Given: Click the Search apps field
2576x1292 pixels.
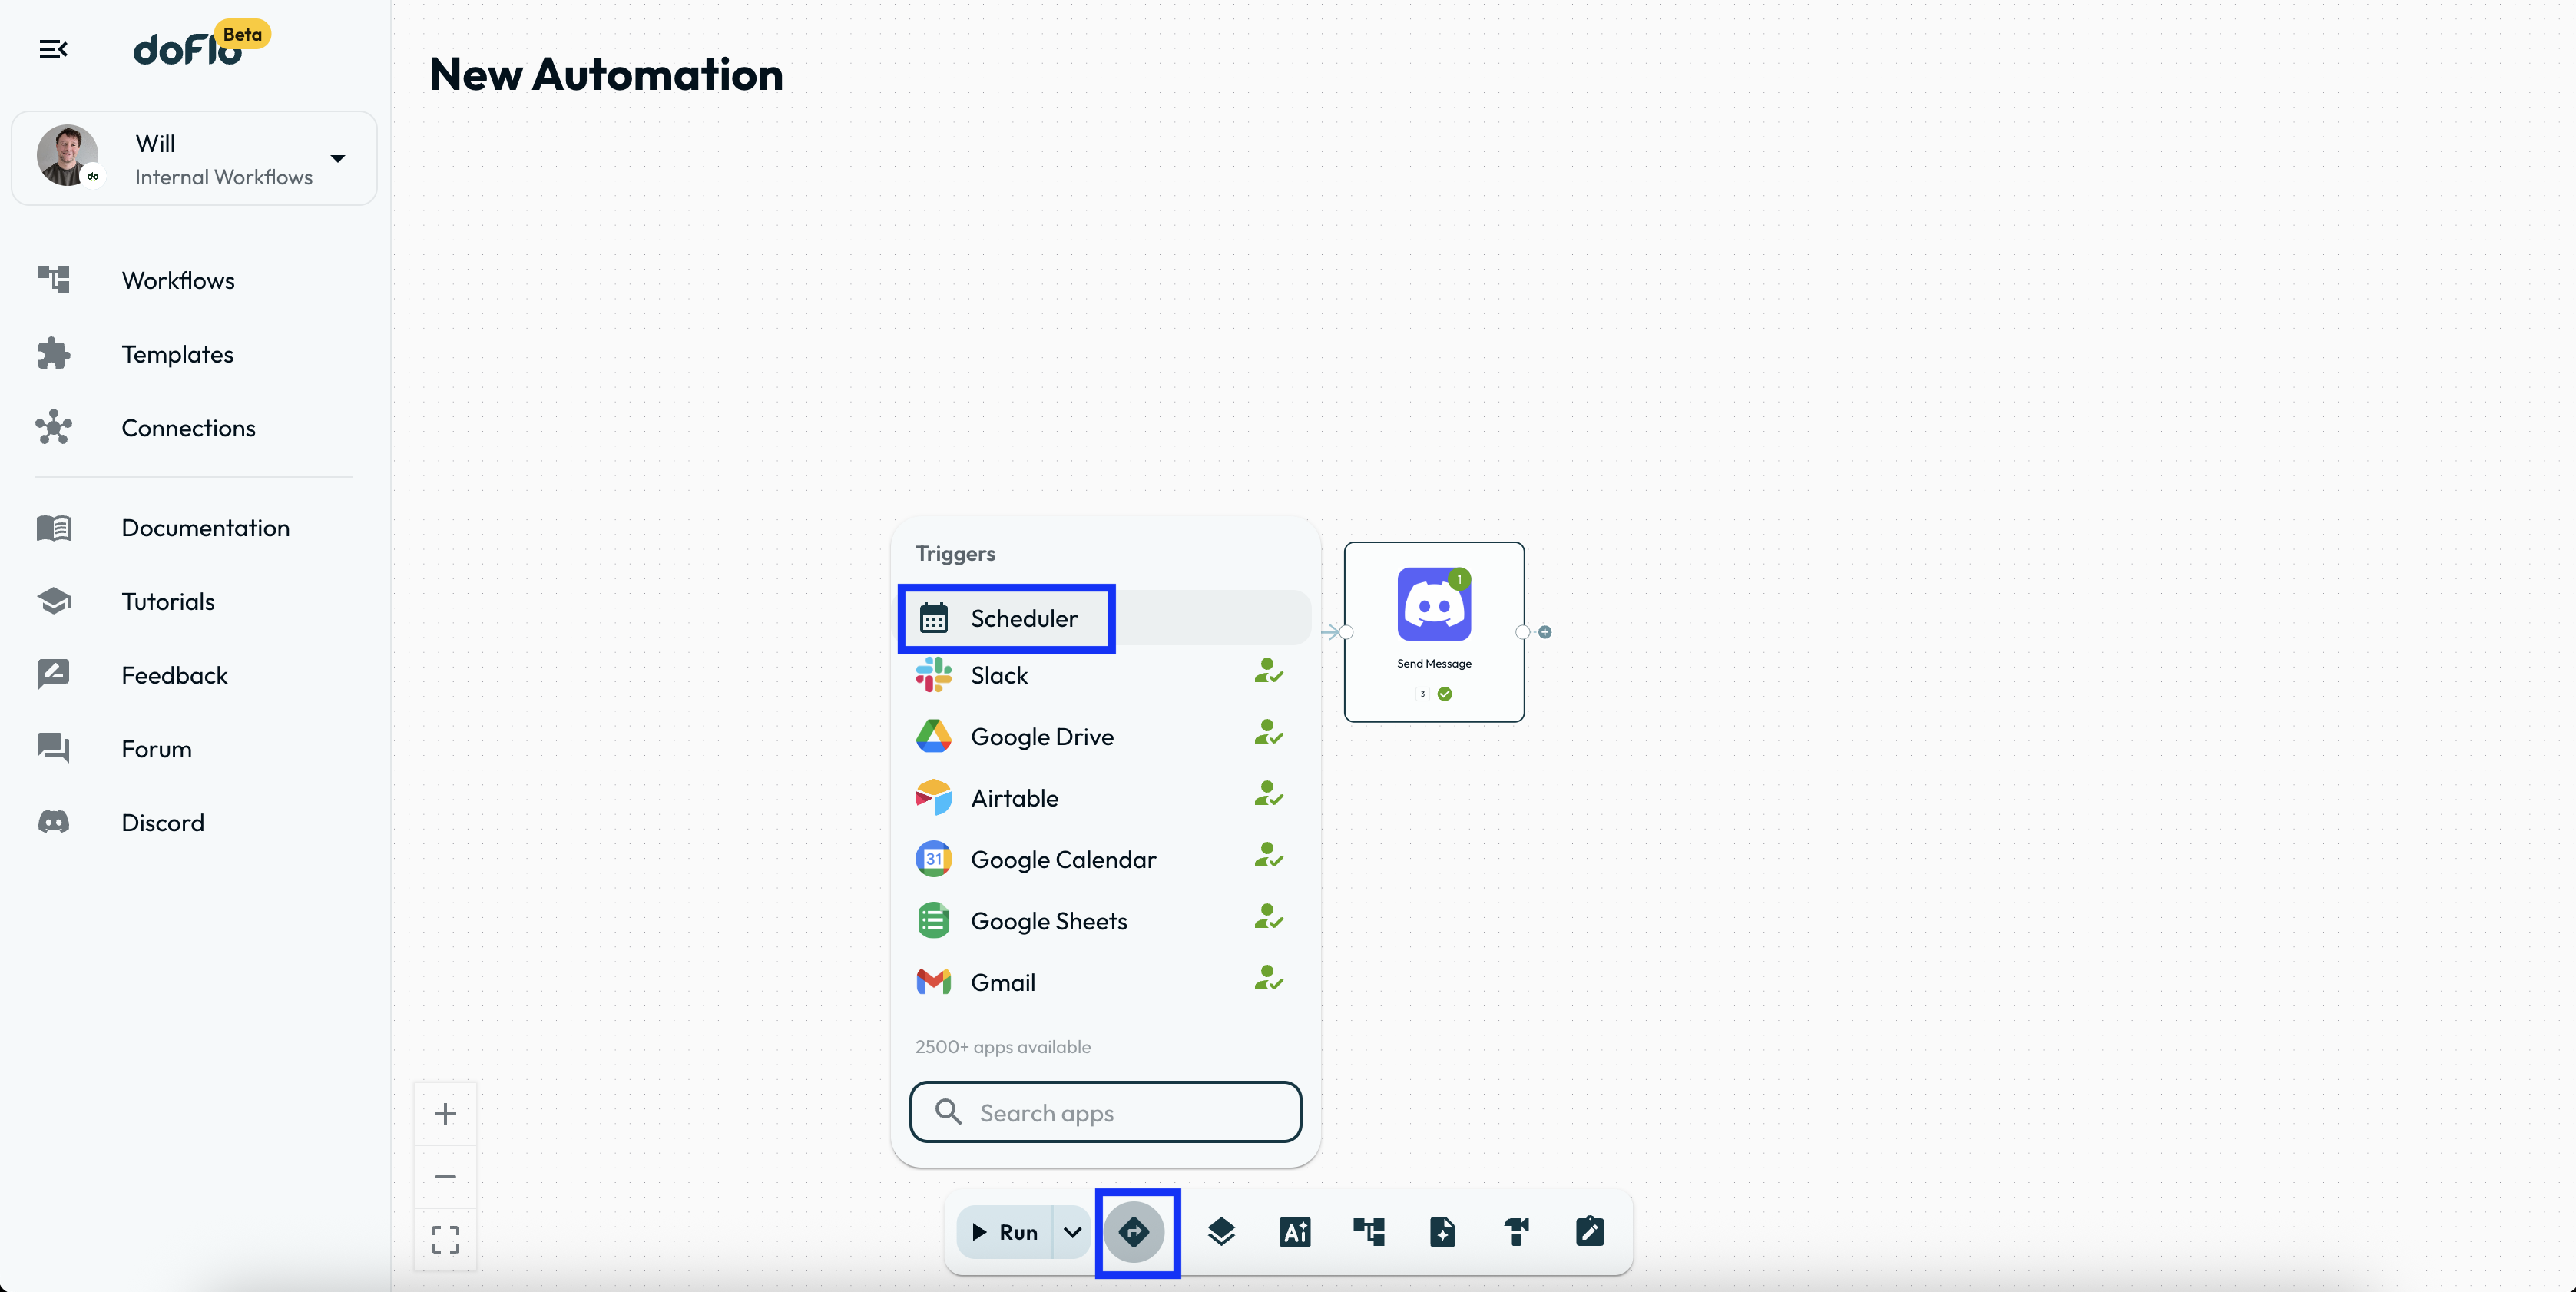Looking at the screenshot, I should [x=1105, y=1112].
